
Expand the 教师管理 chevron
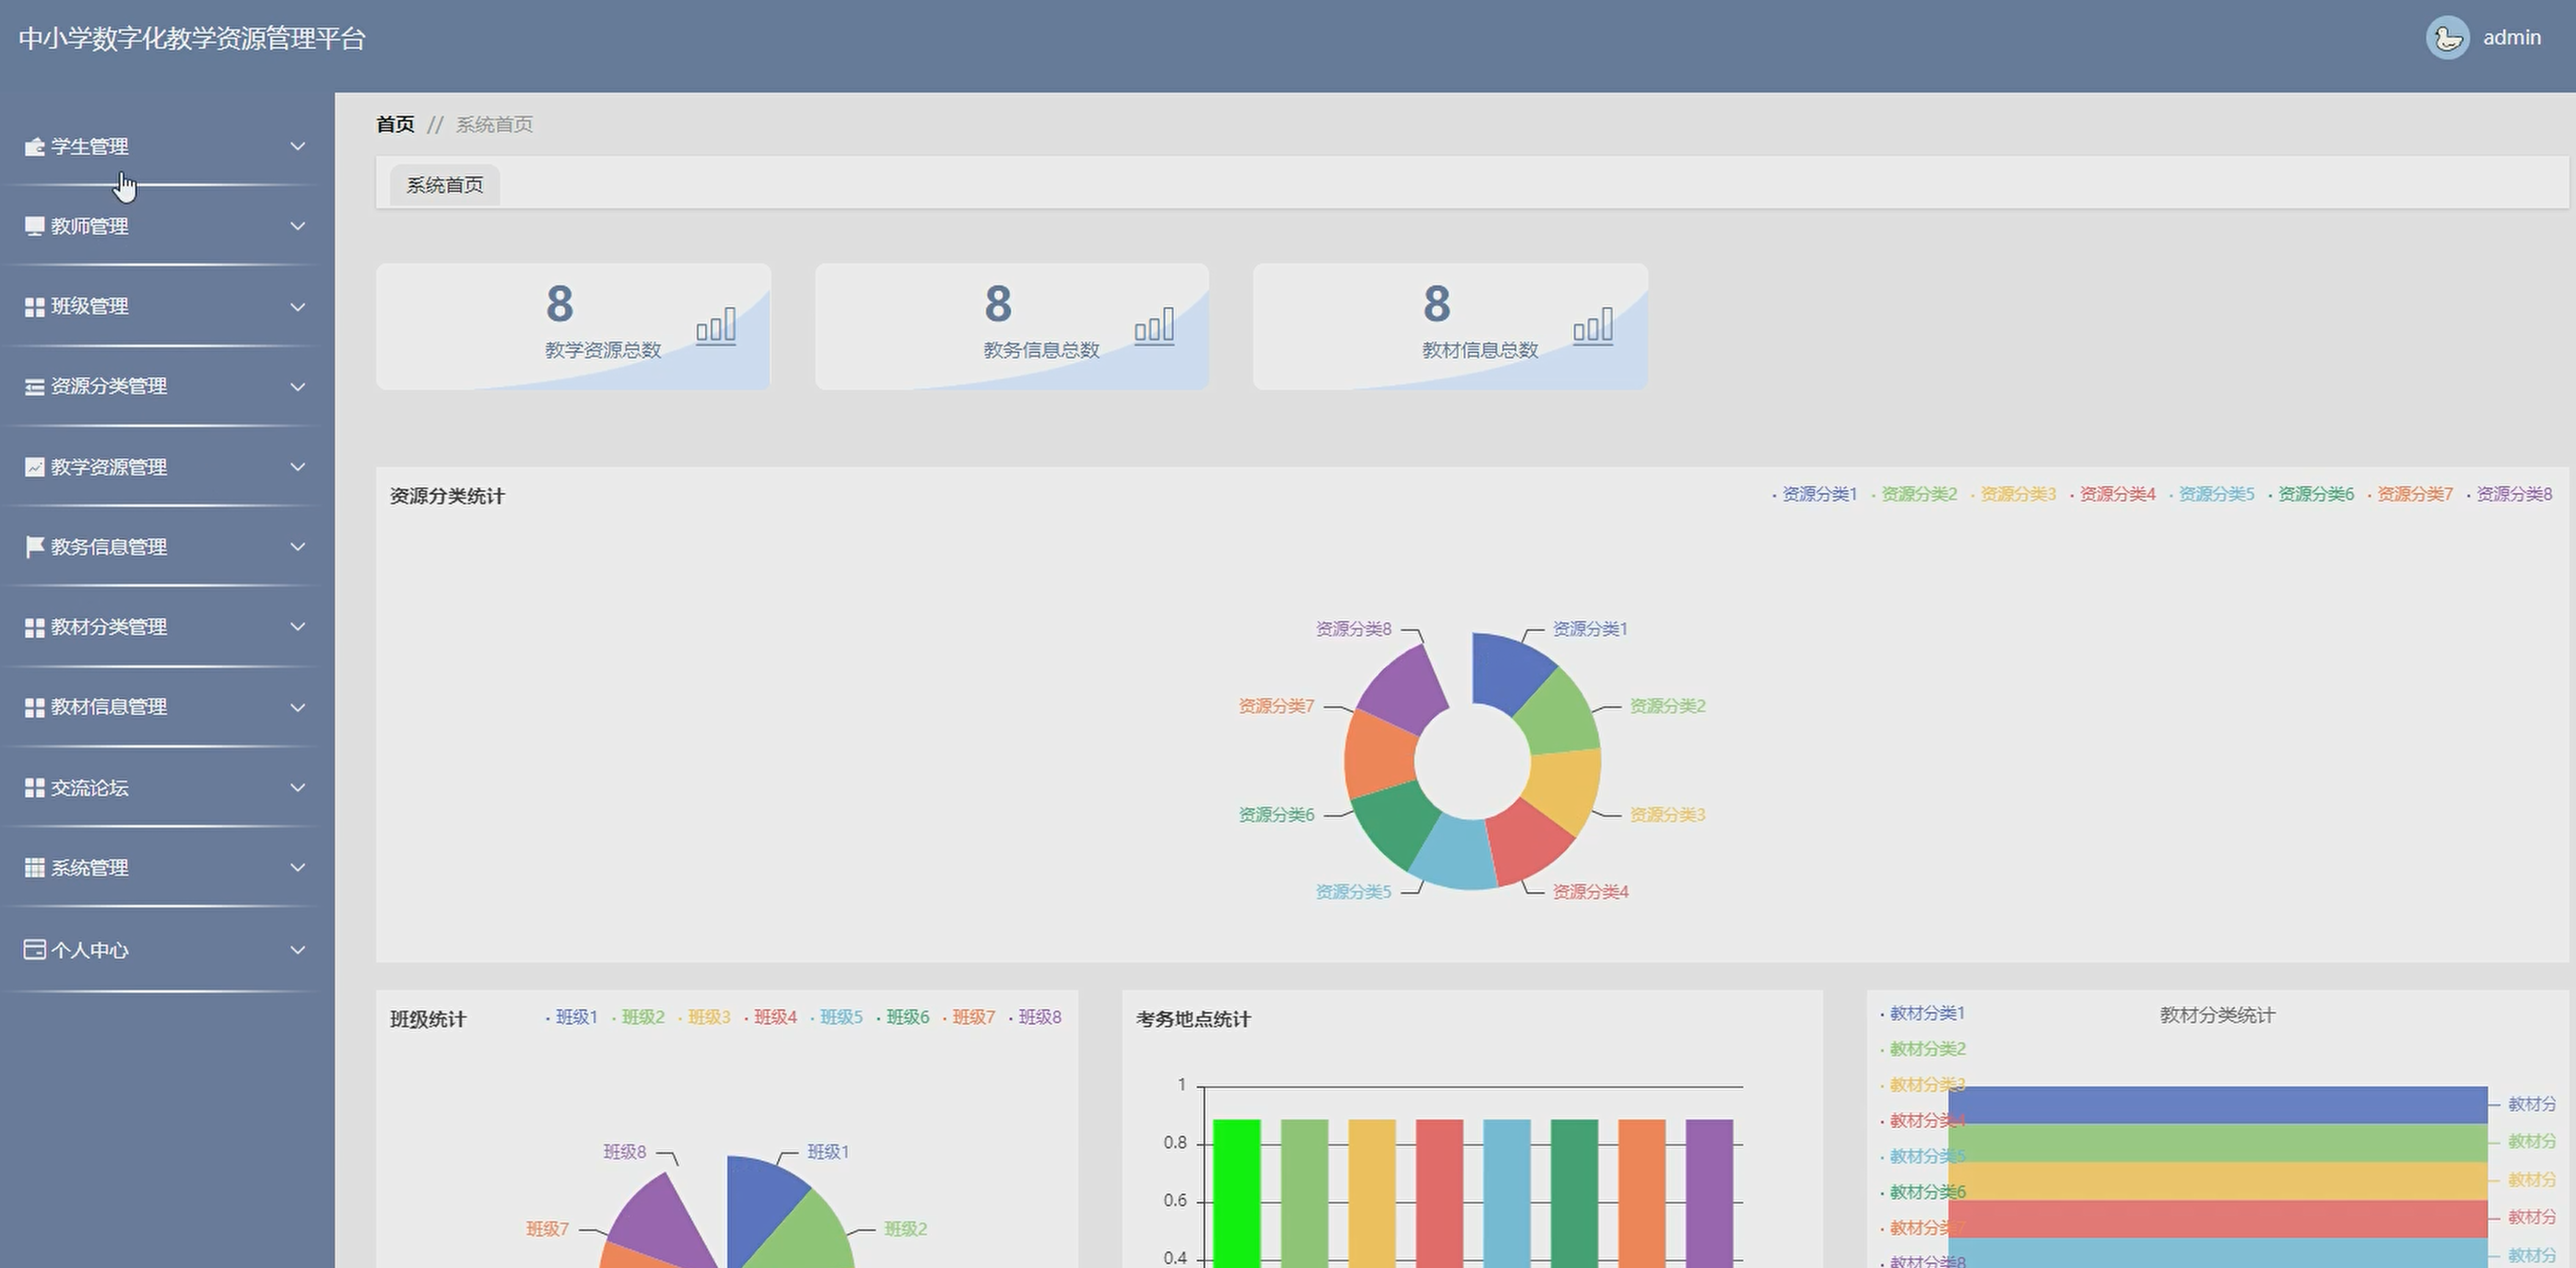click(297, 227)
